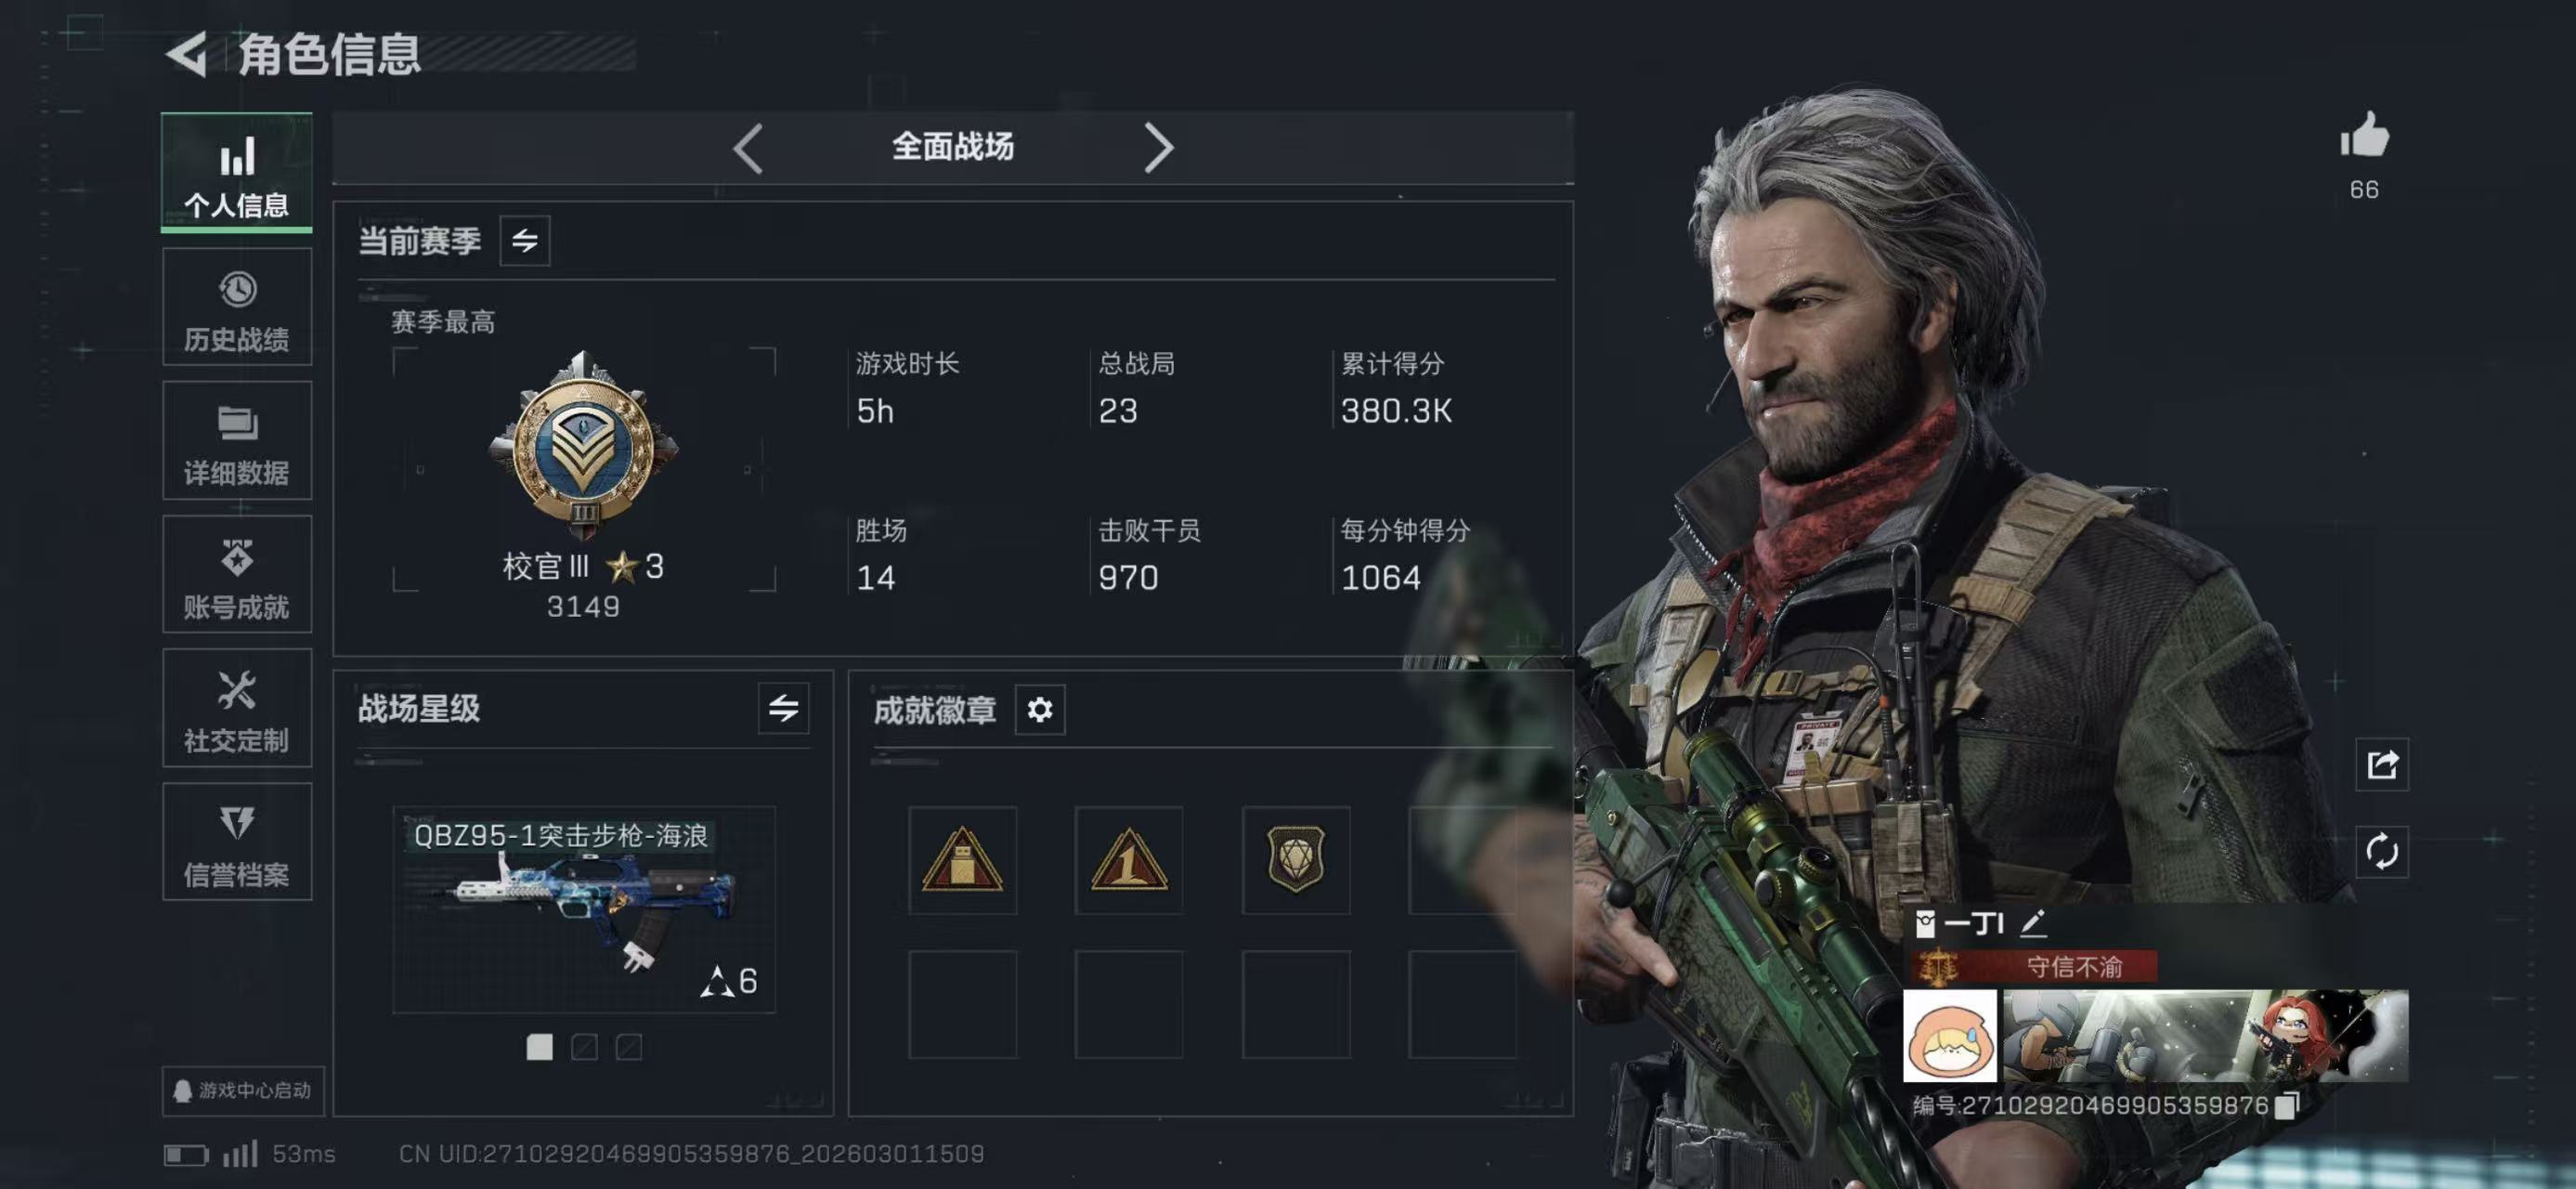Click the share profile icon
Viewport: 2576px width, 1189px height.
pyautogui.click(x=2382, y=765)
